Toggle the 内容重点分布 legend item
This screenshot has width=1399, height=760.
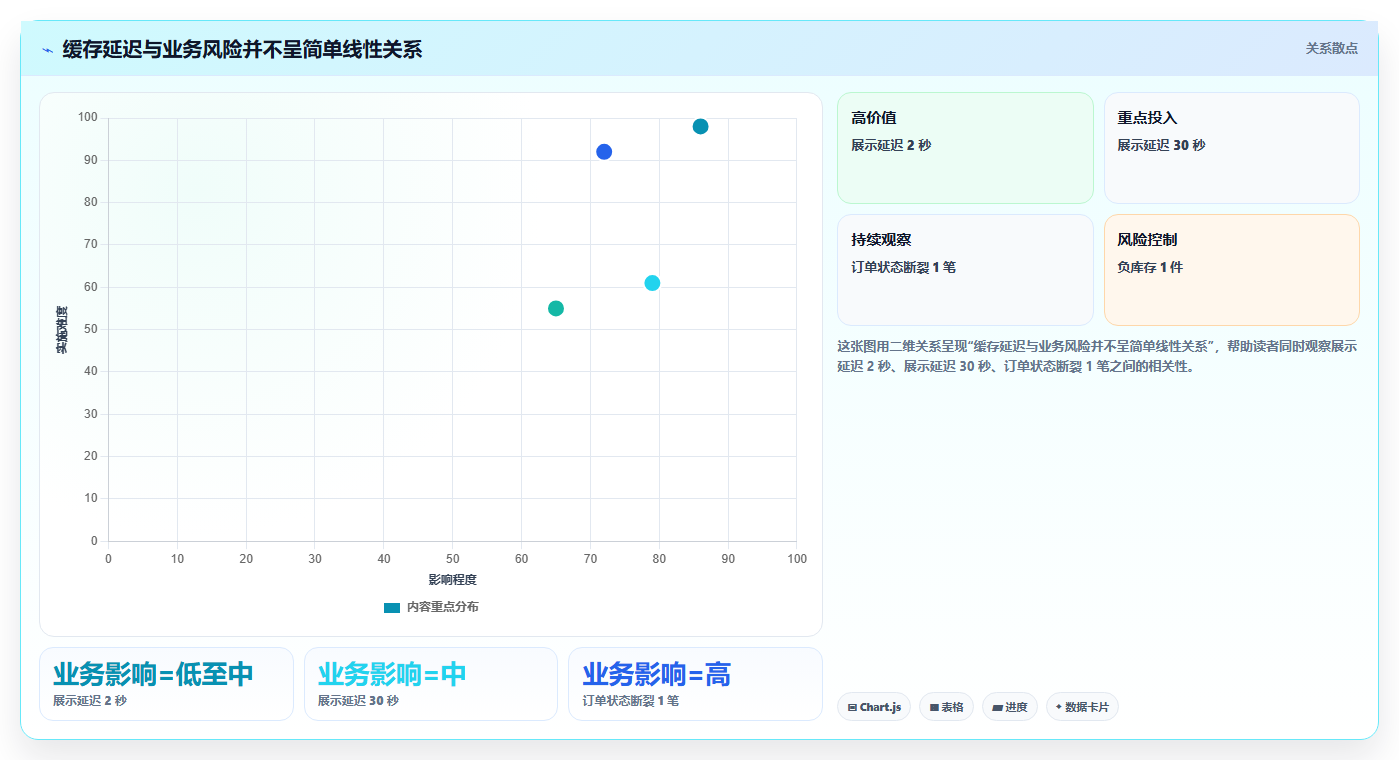pos(431,607)
